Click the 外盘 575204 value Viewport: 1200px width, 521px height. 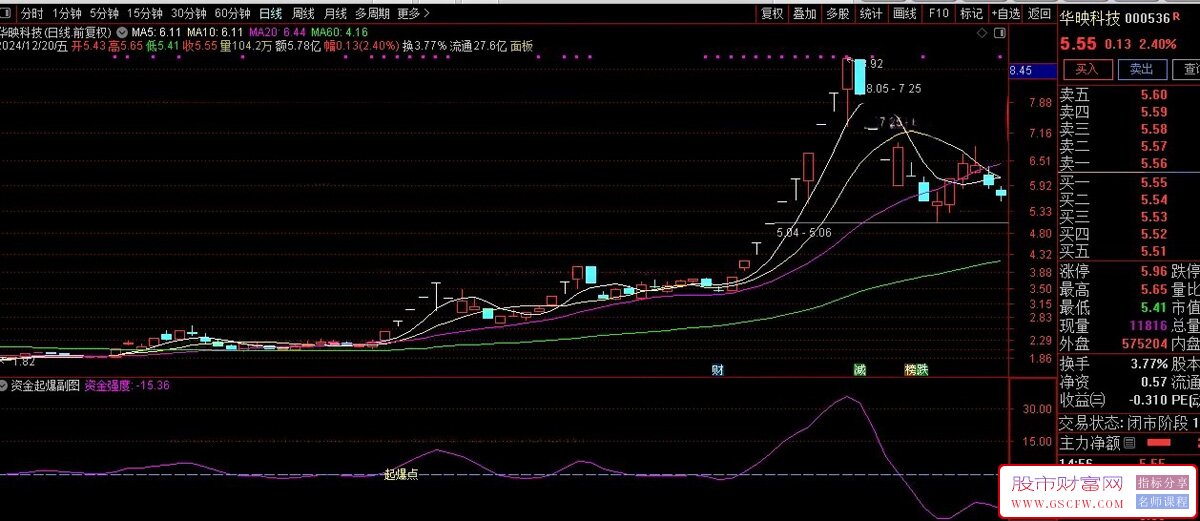point(1143,343)
